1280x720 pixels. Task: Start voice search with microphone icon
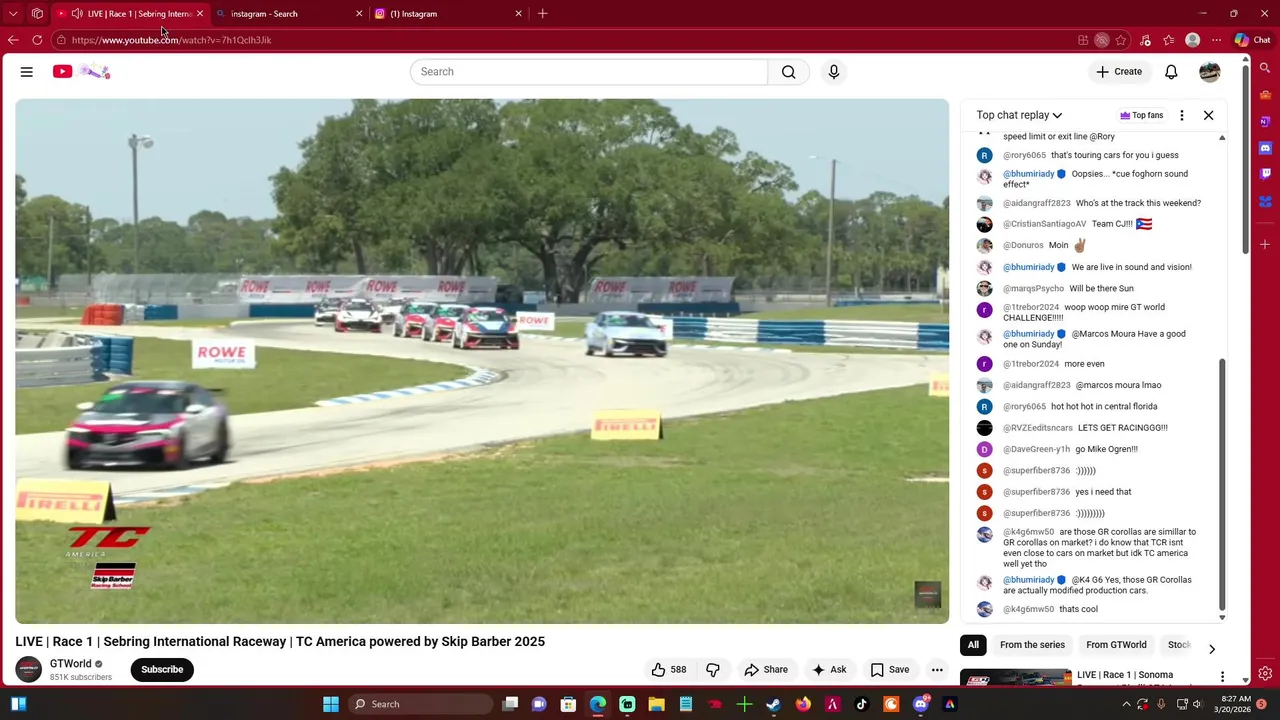point(834,72)
